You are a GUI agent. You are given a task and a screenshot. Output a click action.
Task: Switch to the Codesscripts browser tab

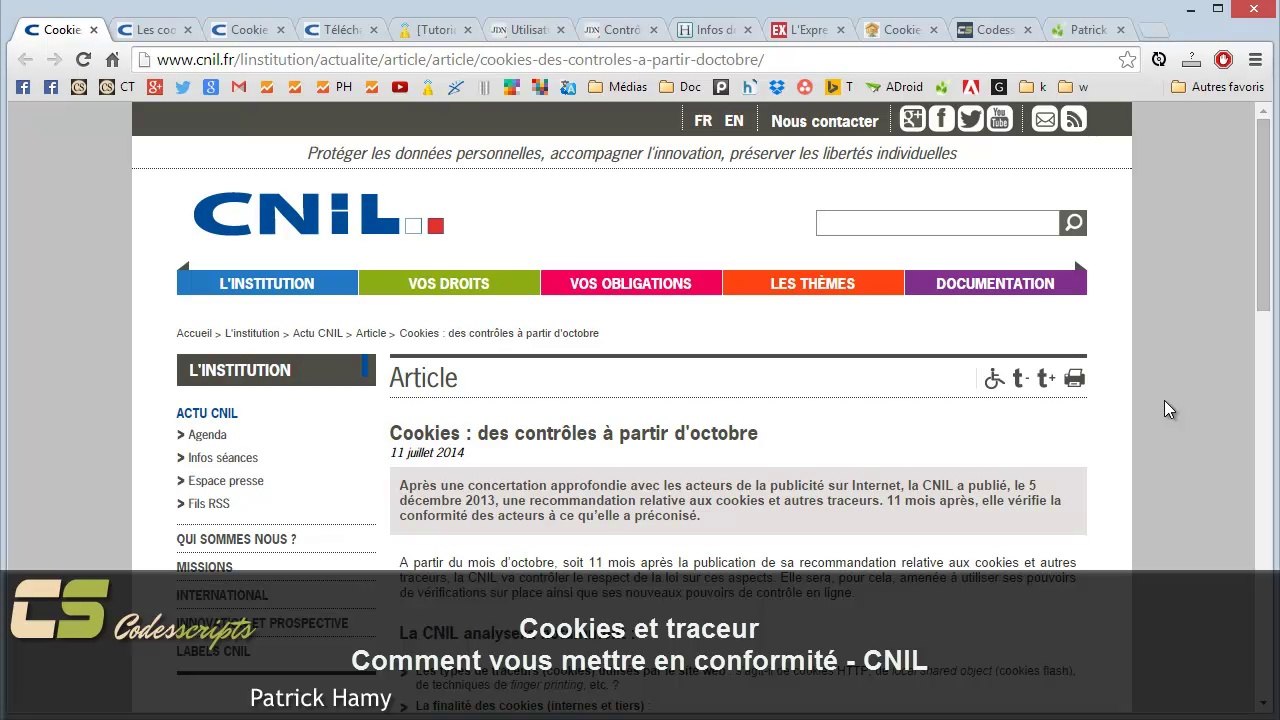992,30
